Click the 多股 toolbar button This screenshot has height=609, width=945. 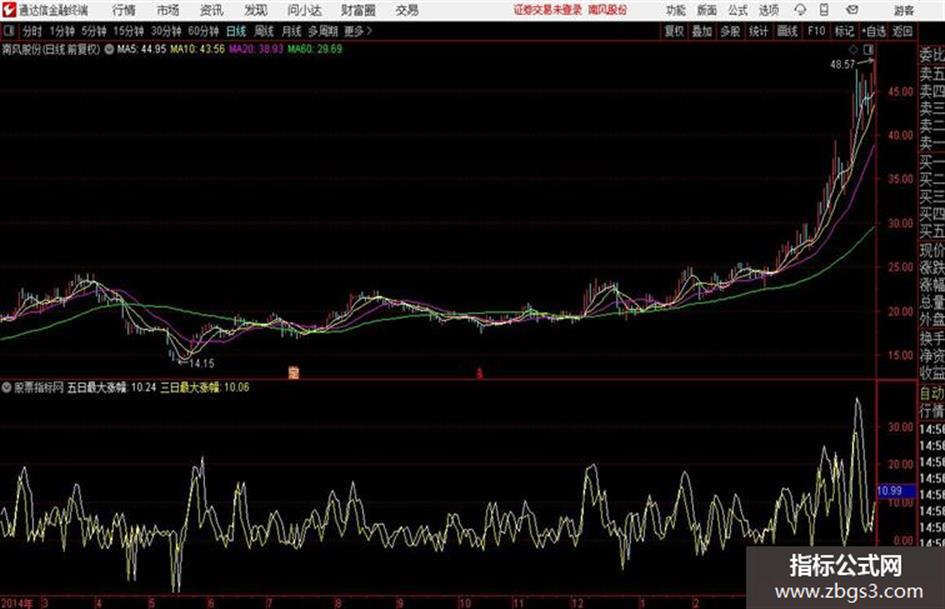[x=730, y=31]
